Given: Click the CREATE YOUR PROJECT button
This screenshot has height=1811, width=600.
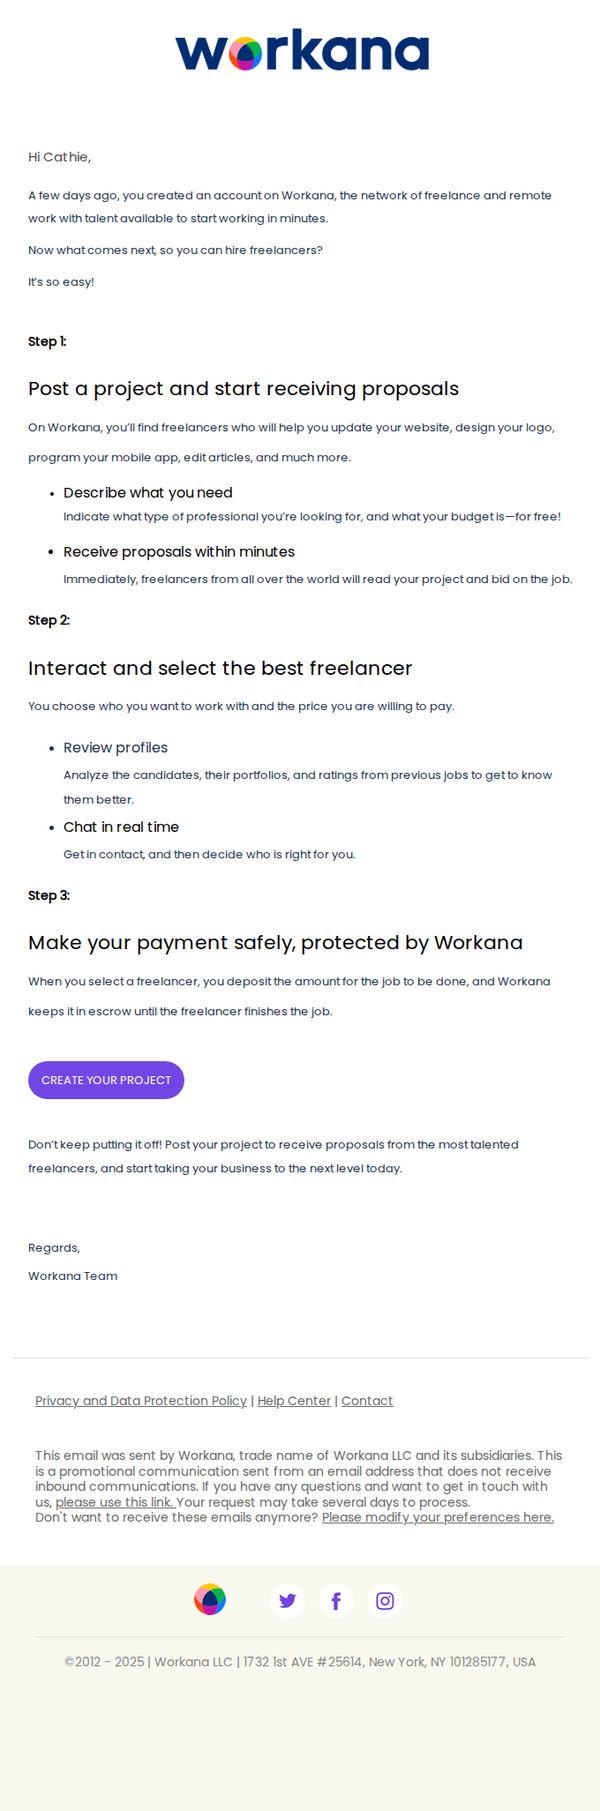Looking at the screenshot, I should [x=106, y=1080].
